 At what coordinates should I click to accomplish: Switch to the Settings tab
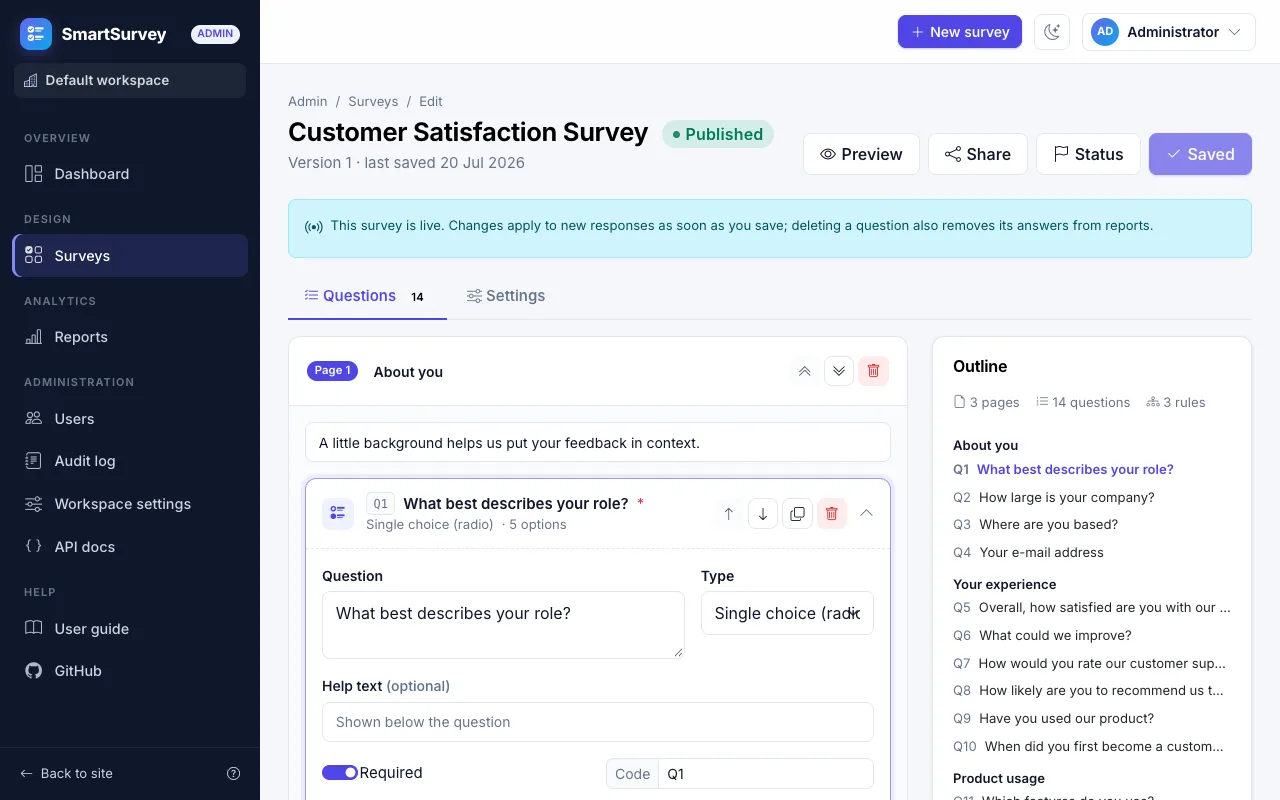pos(506,296)
